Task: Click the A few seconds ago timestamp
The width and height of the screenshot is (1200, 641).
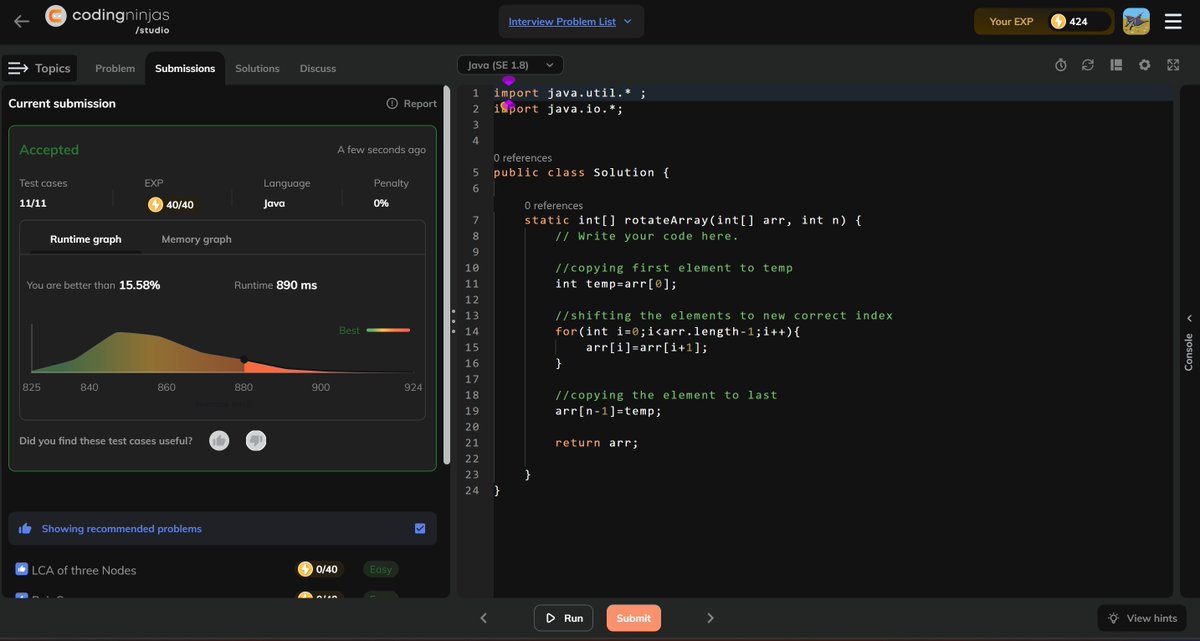Action: tap(381, 150)
